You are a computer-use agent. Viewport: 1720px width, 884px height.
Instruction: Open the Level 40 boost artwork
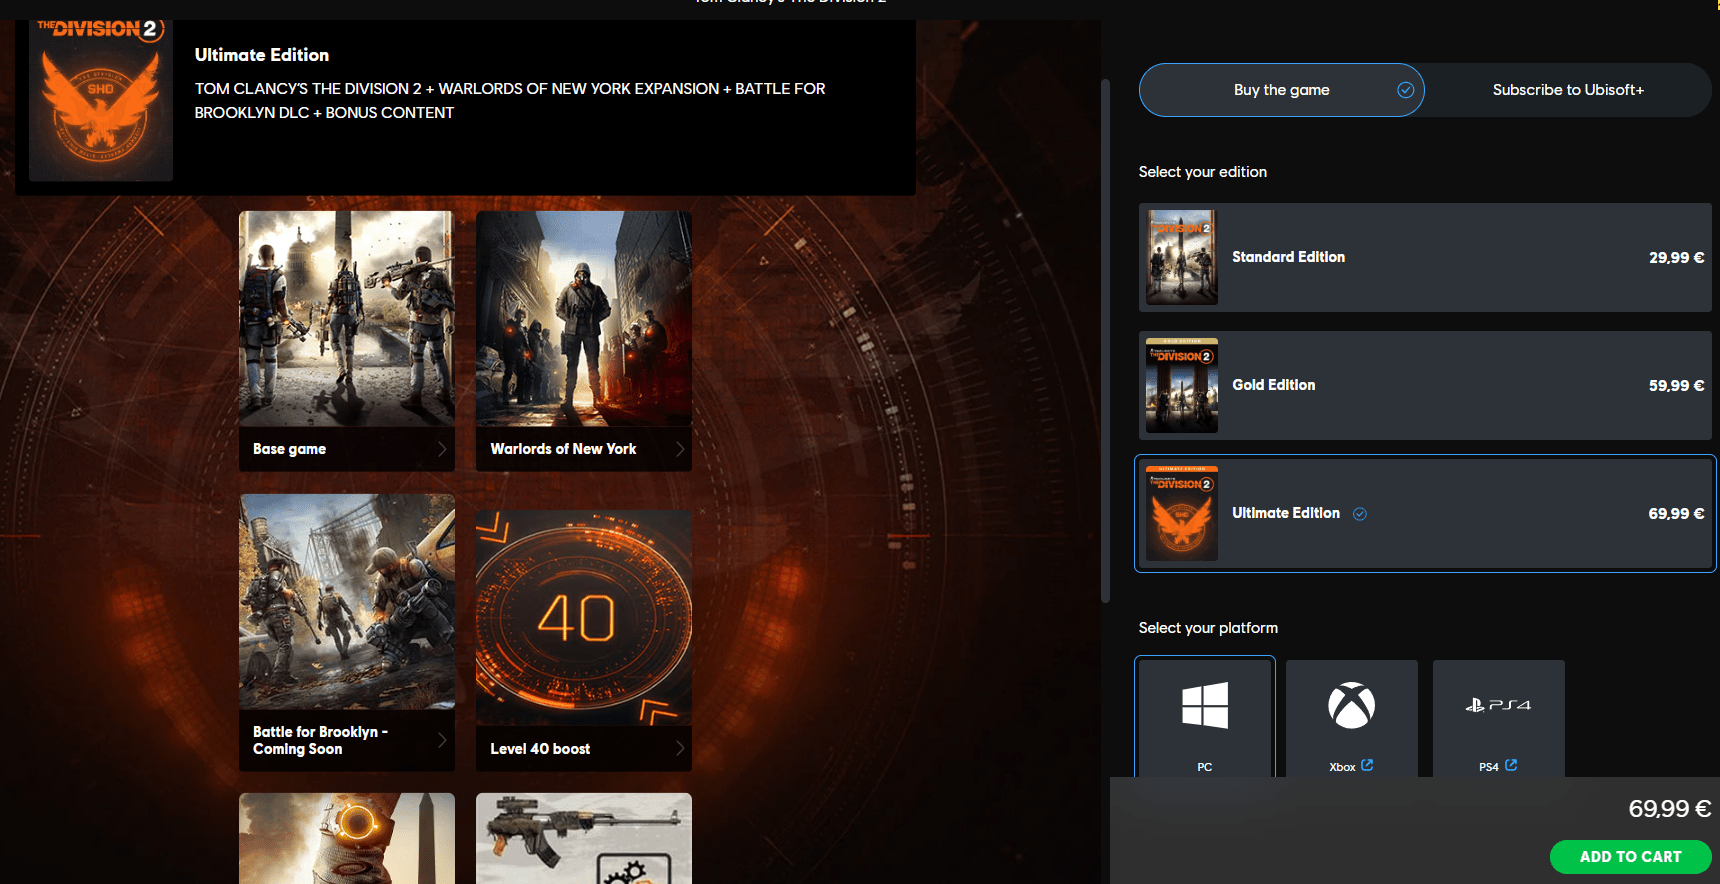pos(584,618)
